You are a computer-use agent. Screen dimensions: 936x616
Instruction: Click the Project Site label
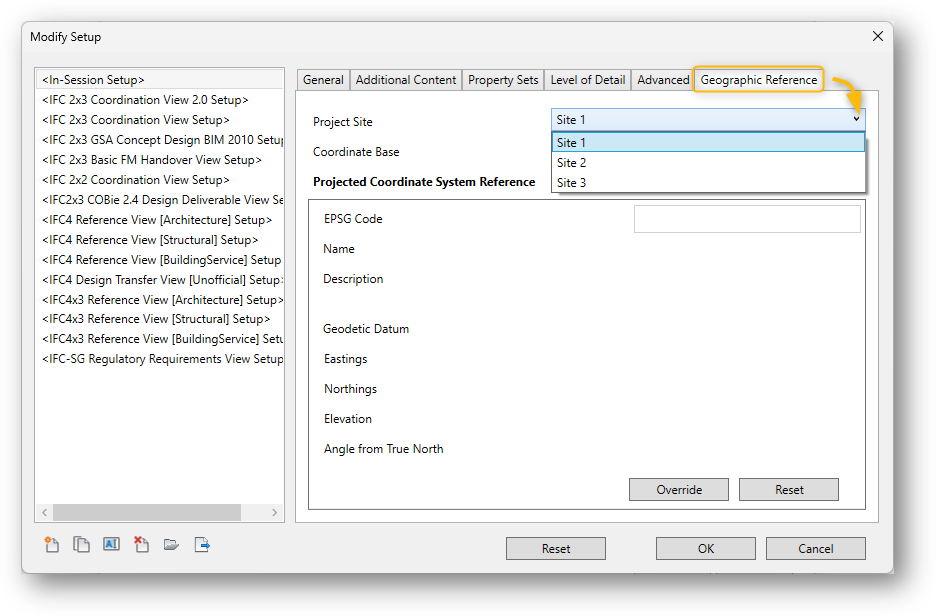tap(343, 122)
